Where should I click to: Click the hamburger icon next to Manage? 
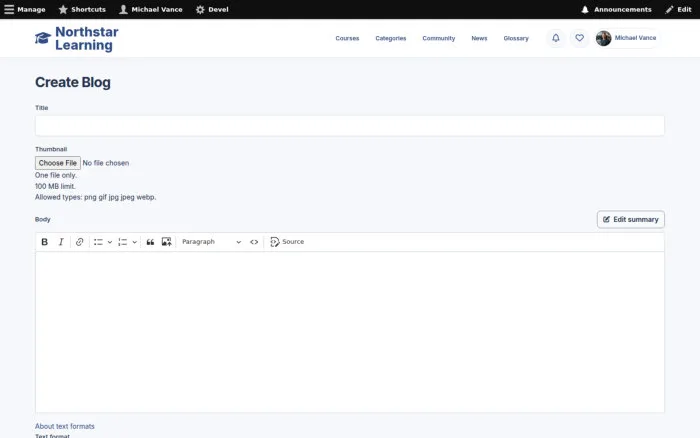point(9,9)
